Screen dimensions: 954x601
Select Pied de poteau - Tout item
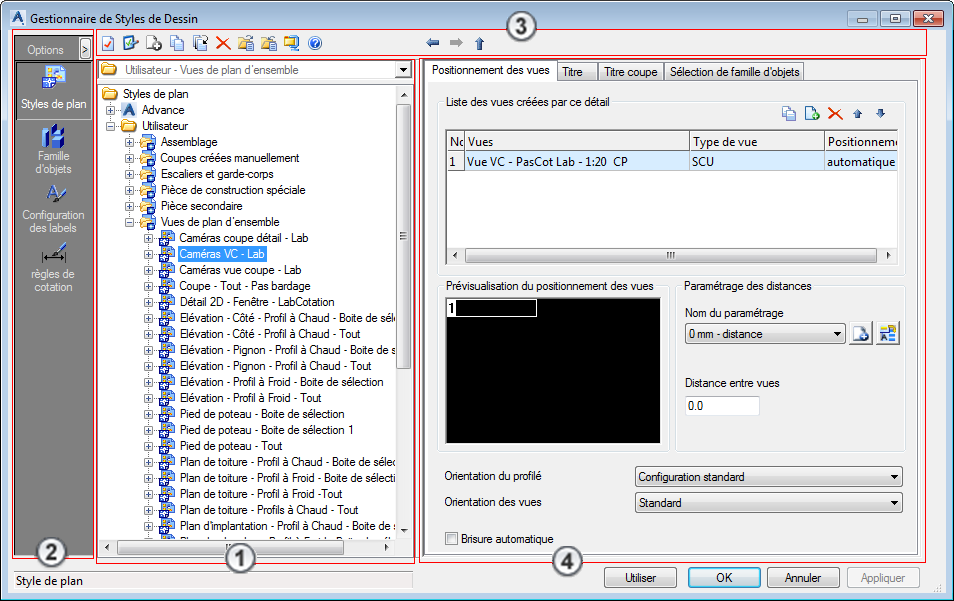click(231, 446)
